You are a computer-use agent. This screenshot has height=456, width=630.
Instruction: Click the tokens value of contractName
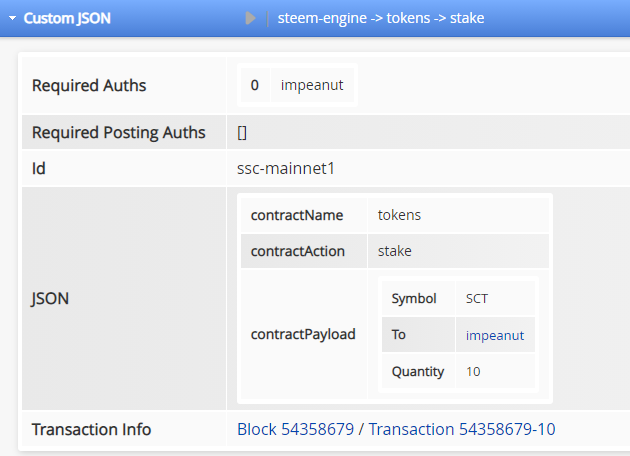pyautogui.click(x=399, y=215)
